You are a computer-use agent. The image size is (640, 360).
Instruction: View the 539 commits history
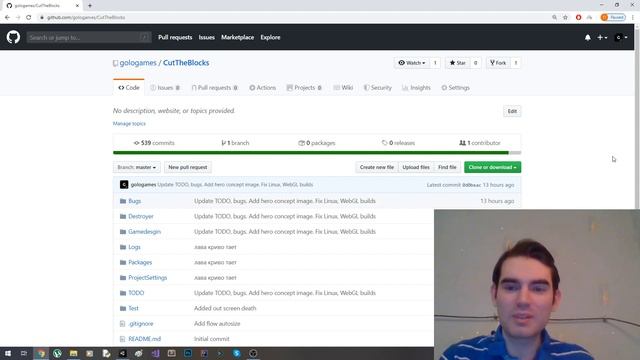[154, 143]
